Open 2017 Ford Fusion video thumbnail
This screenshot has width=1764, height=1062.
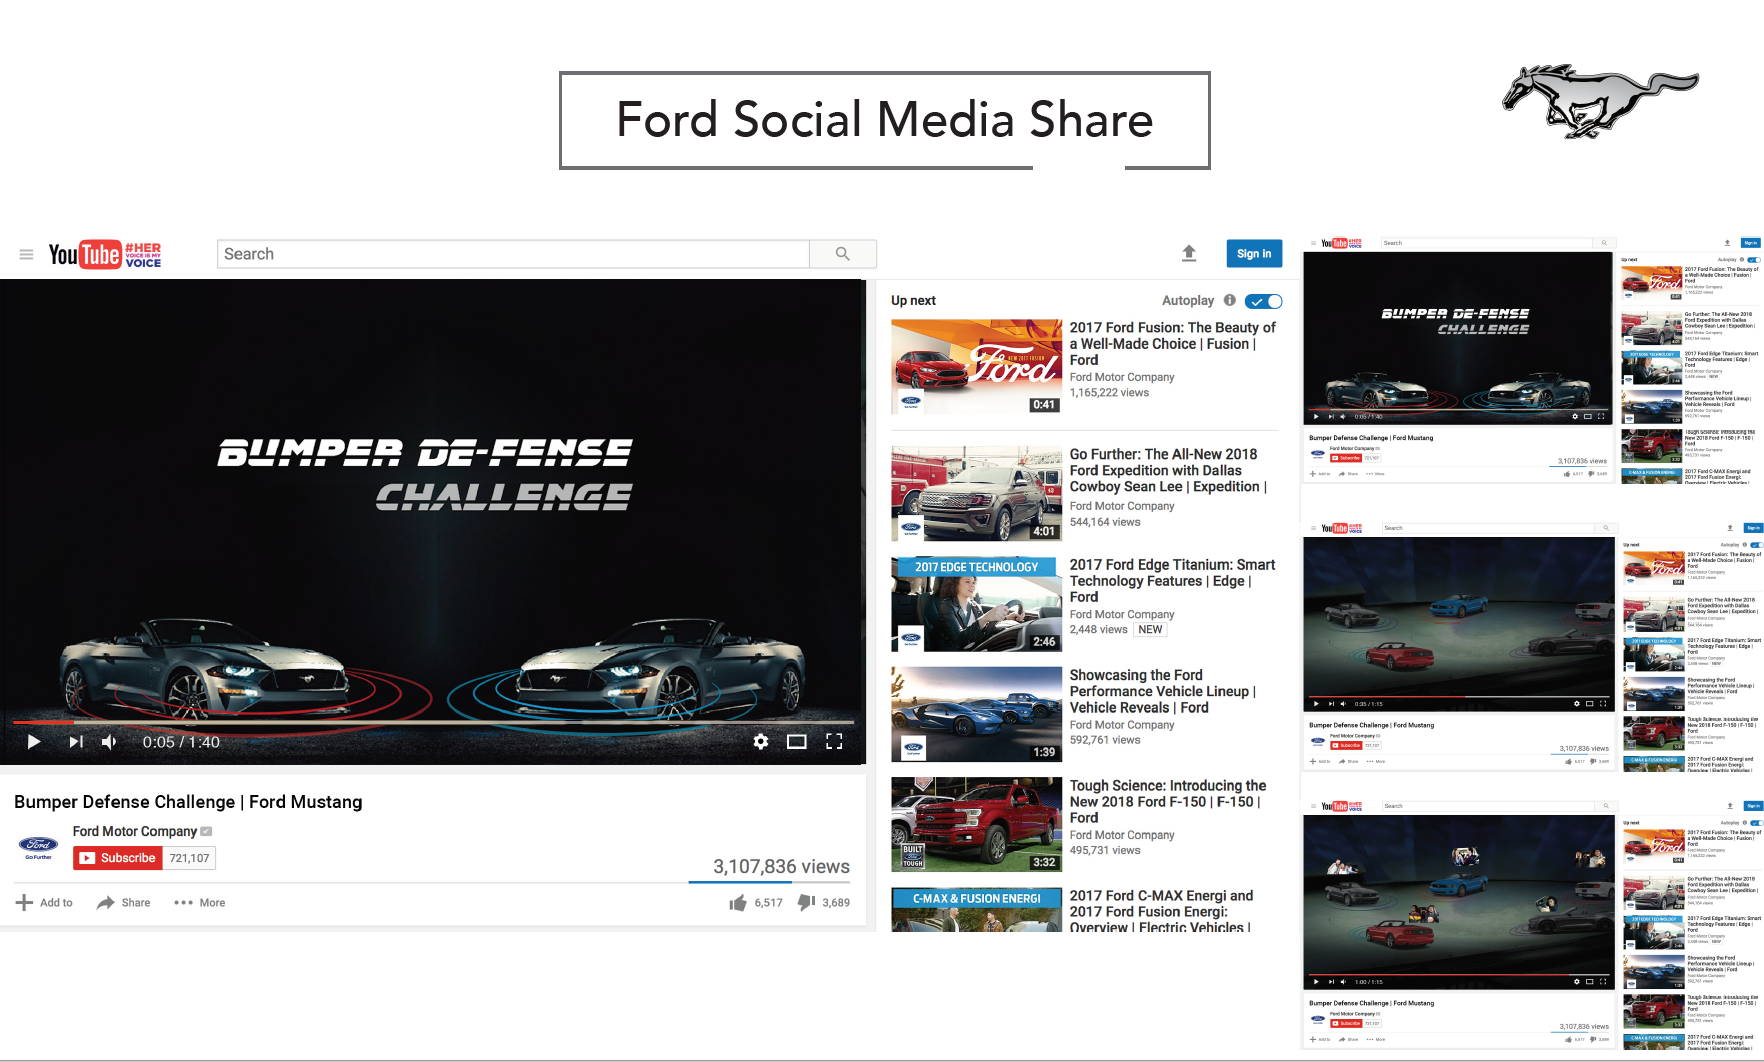click(977, 367)
